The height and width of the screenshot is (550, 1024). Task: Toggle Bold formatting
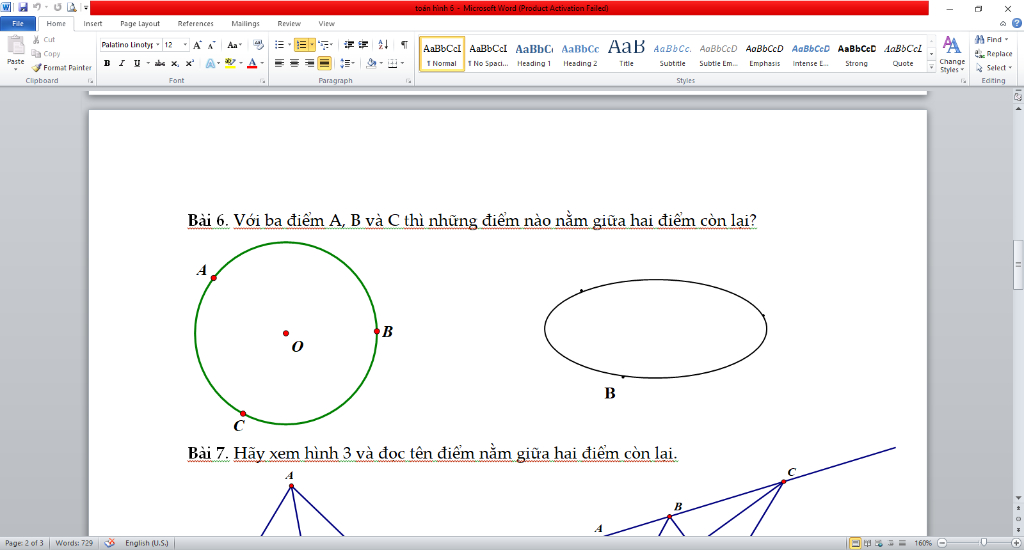(x=107, y=63)
